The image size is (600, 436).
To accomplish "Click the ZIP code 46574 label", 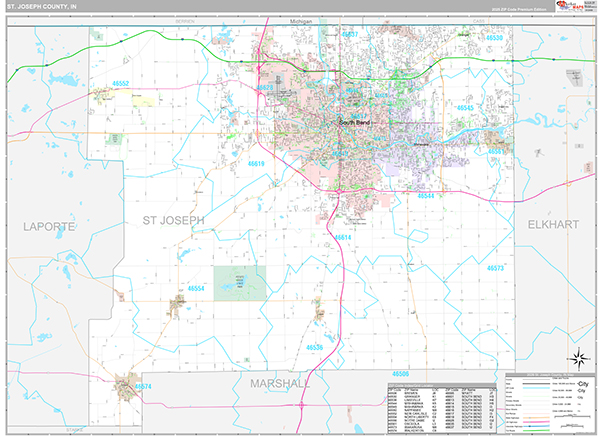I will tap(143, 386).
